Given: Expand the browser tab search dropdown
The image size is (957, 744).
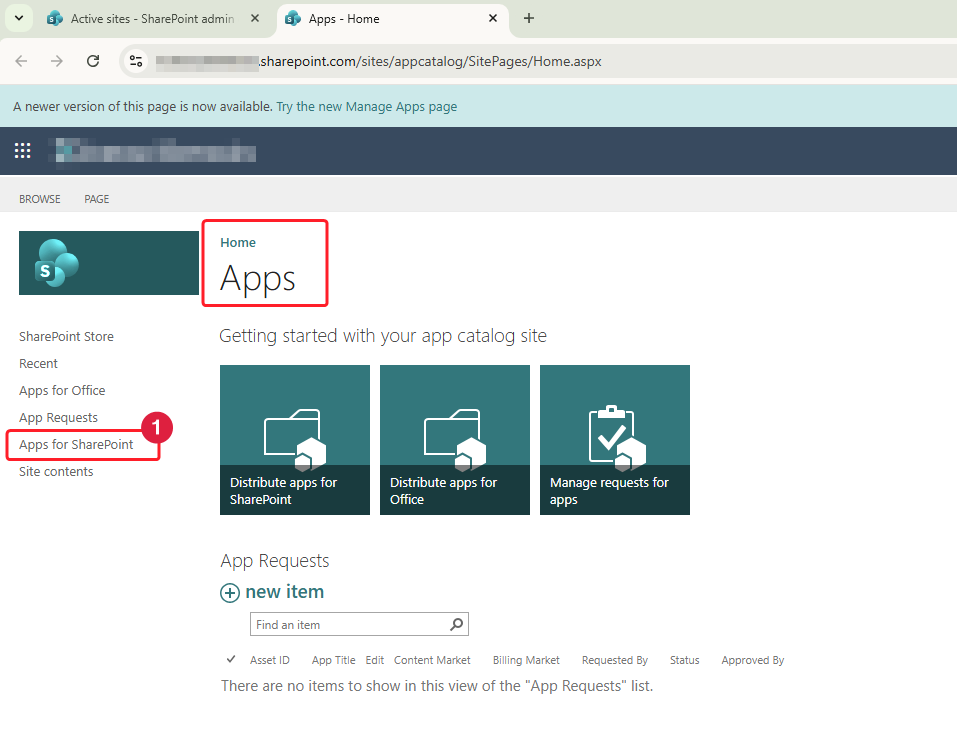Looking at the screenshot, I should (x=18, y=18).
